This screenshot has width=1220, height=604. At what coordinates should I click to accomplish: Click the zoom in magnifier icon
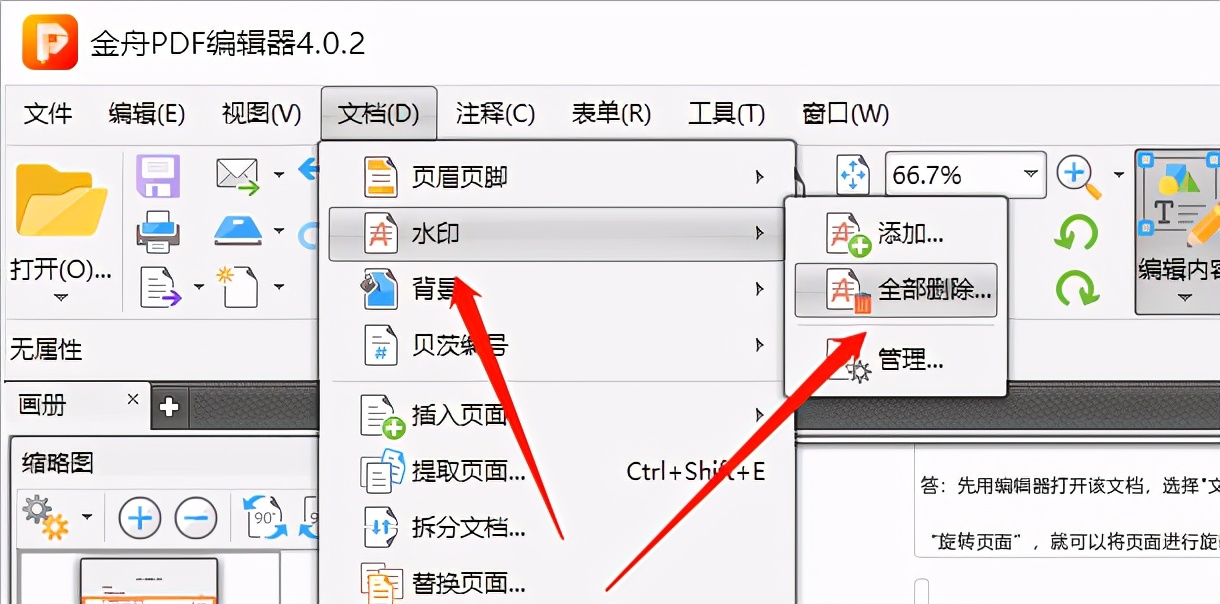click(1079, 177)
